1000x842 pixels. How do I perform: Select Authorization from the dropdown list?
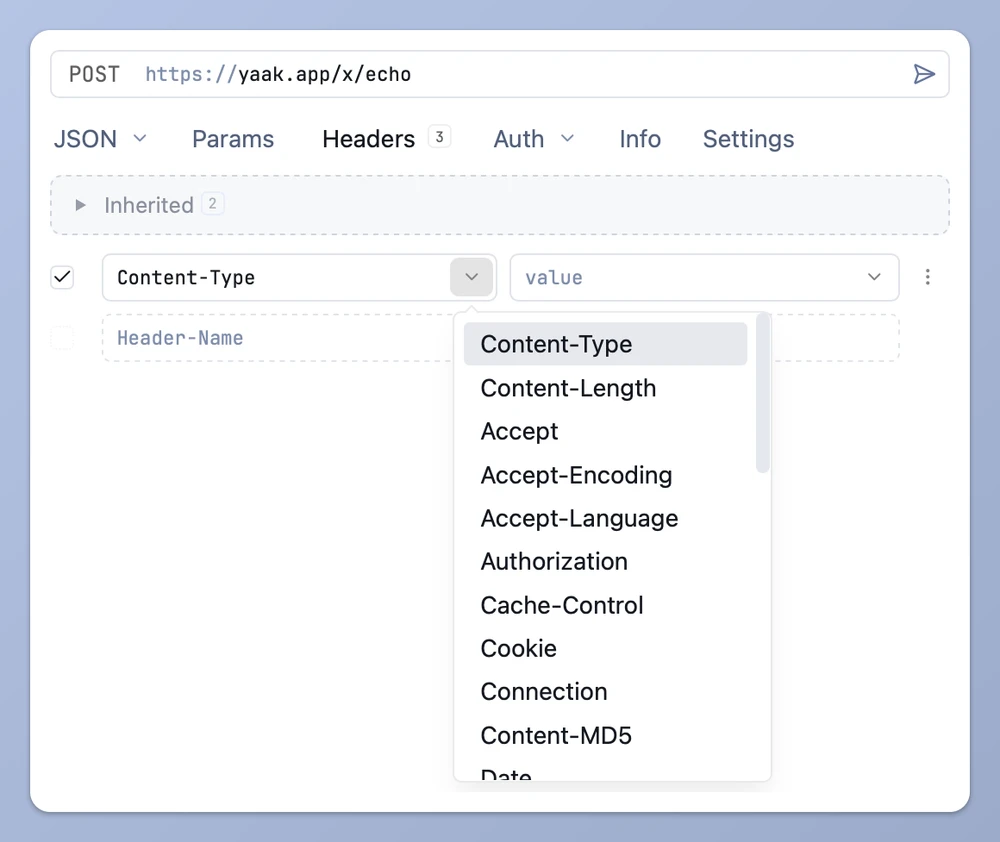(x=605, y=562)
